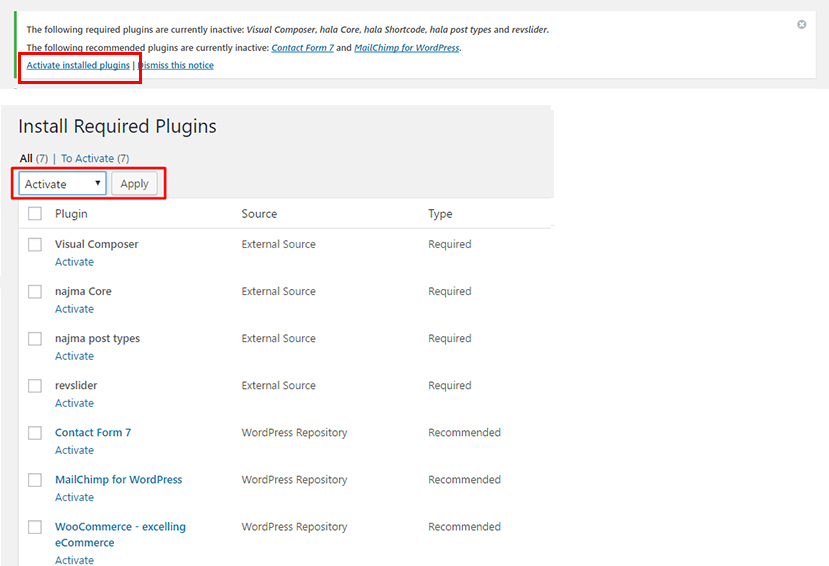Click the revslider plugin name
This screenshot has height=566, width=829.
click(x=76, y=385)
